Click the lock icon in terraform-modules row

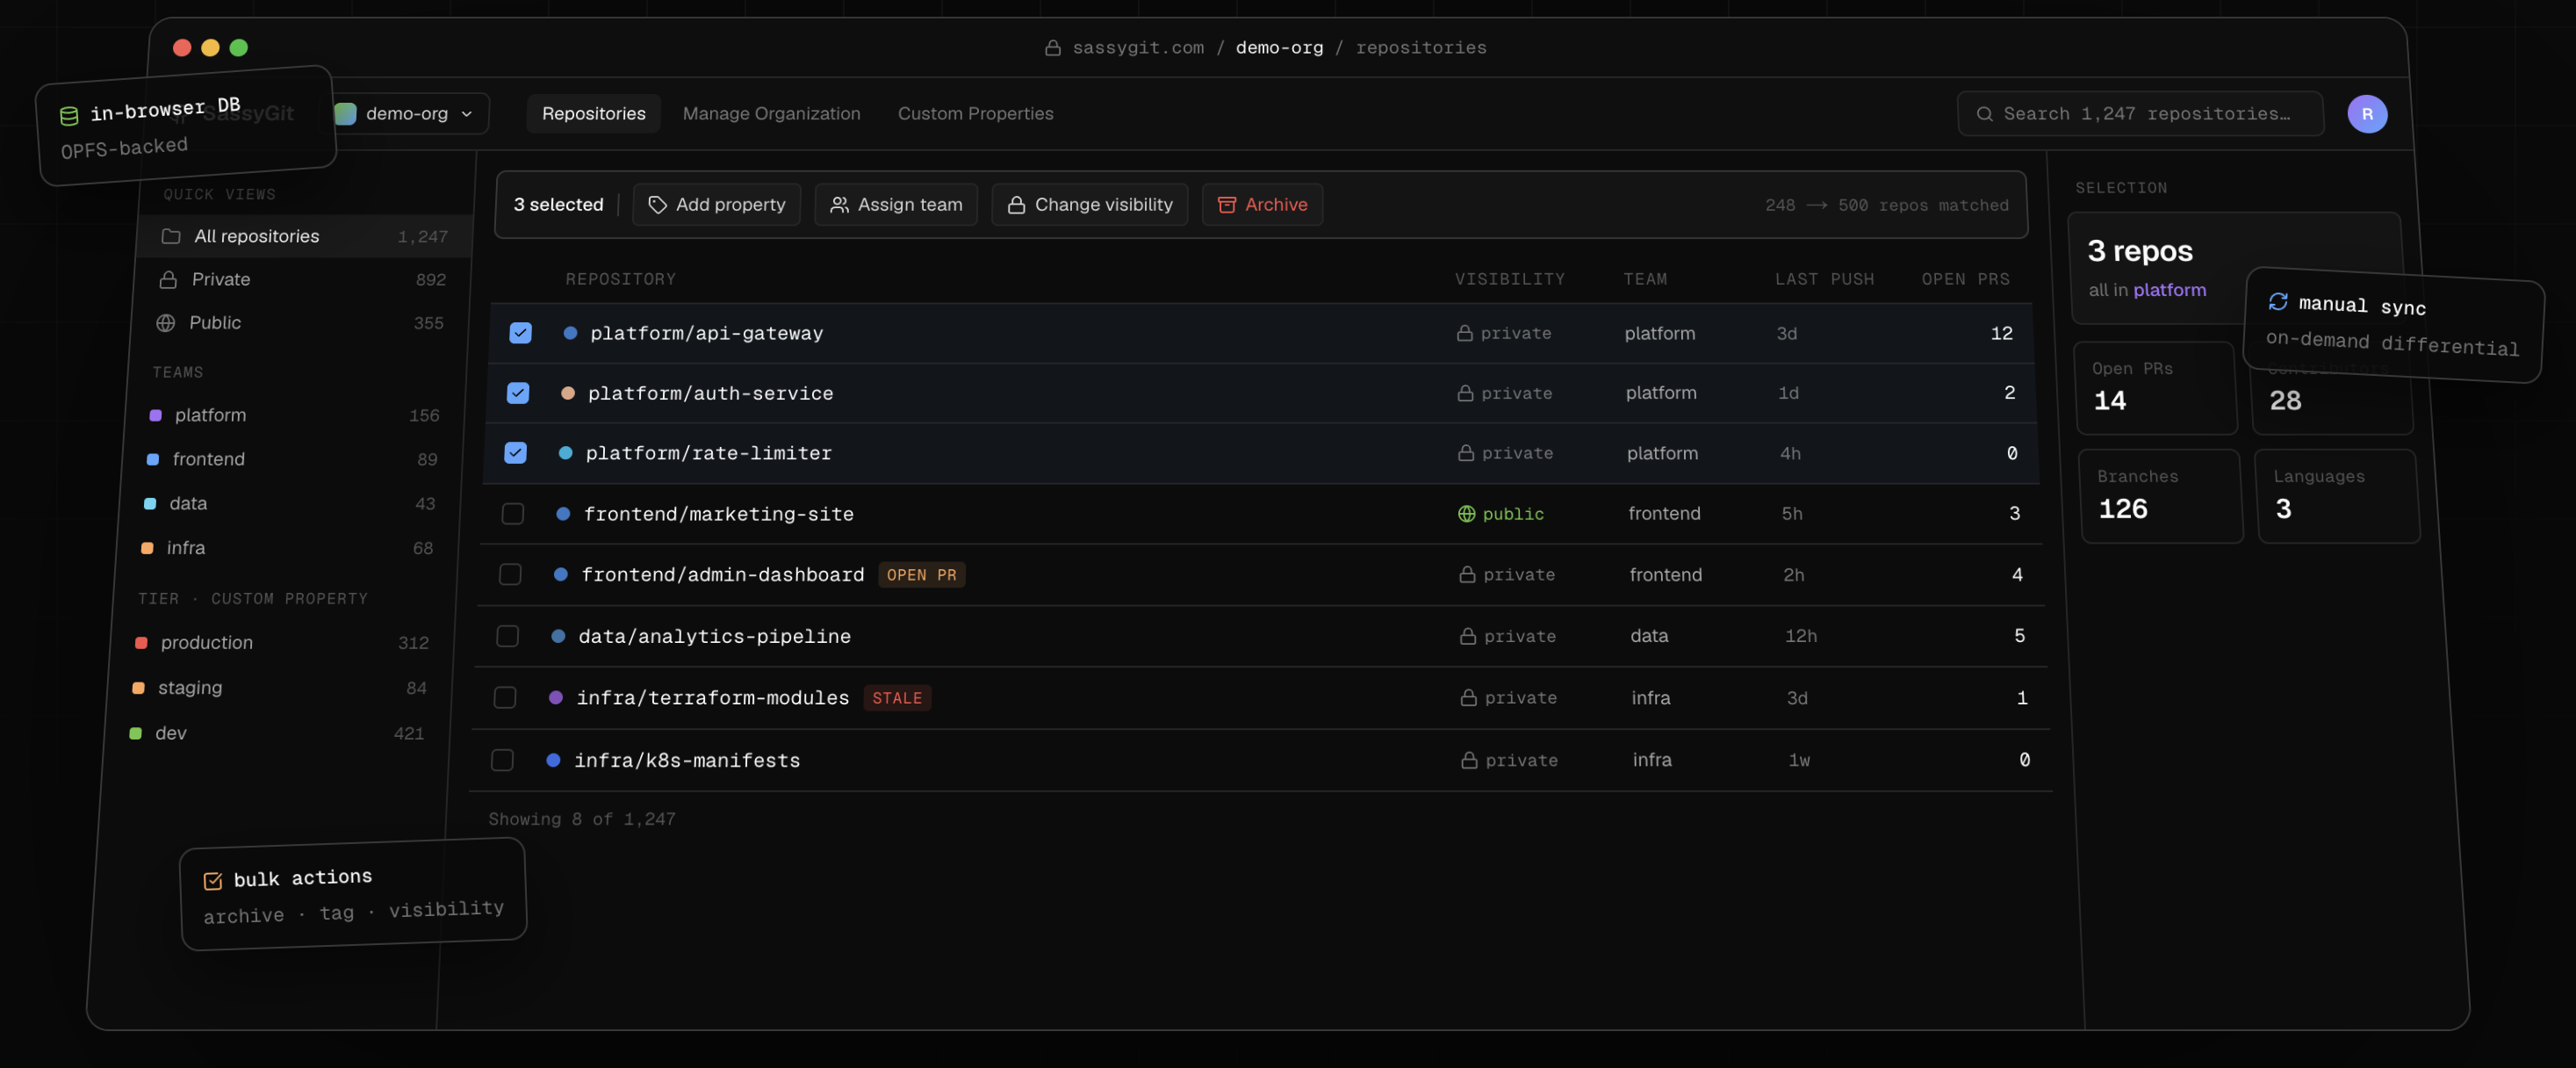[x=1468, y=698]
